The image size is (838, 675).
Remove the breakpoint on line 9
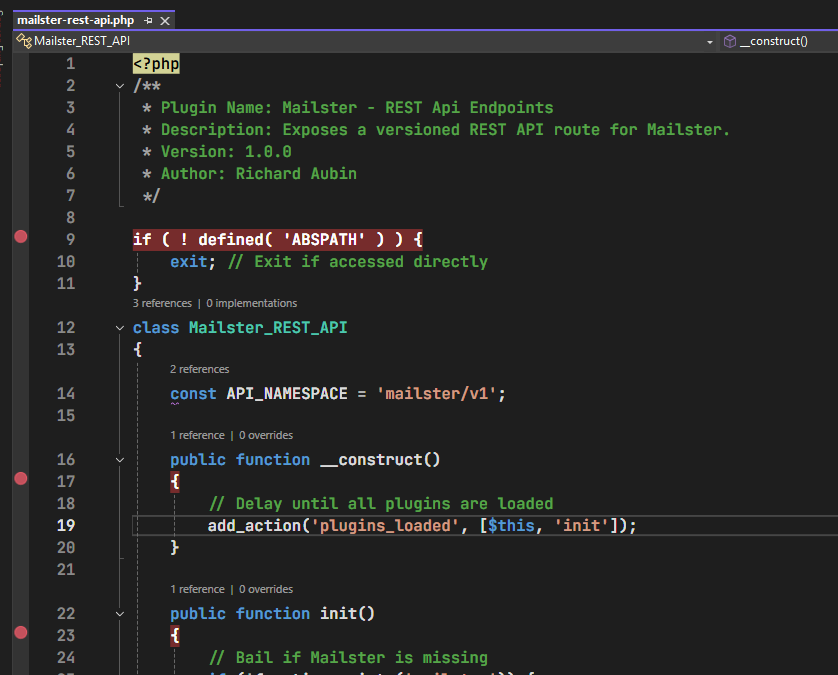tap(20, 238)
